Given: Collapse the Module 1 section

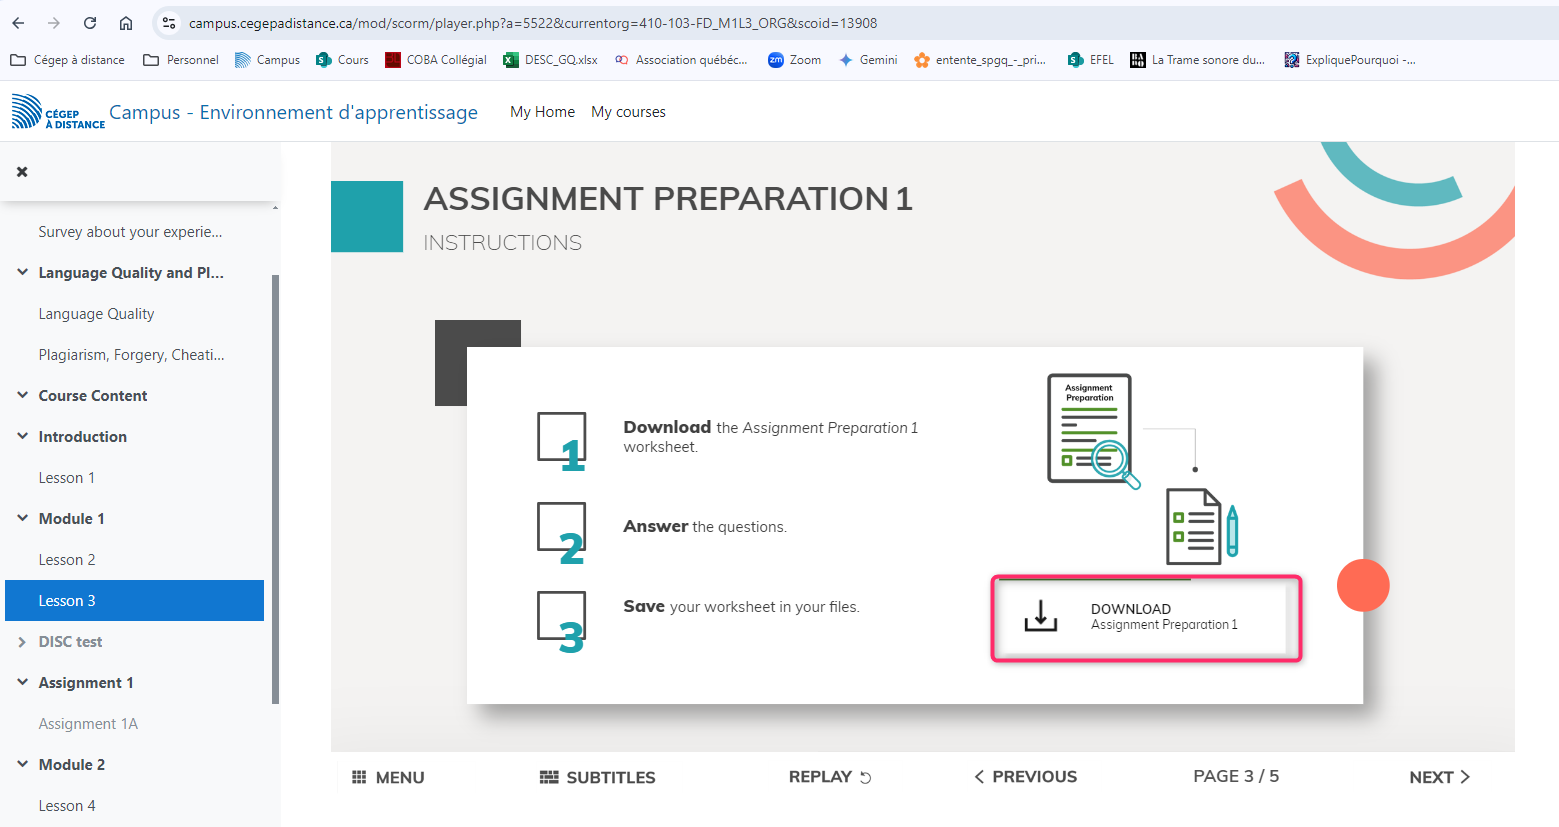Looking at the screenshot, I should point(22,518).
